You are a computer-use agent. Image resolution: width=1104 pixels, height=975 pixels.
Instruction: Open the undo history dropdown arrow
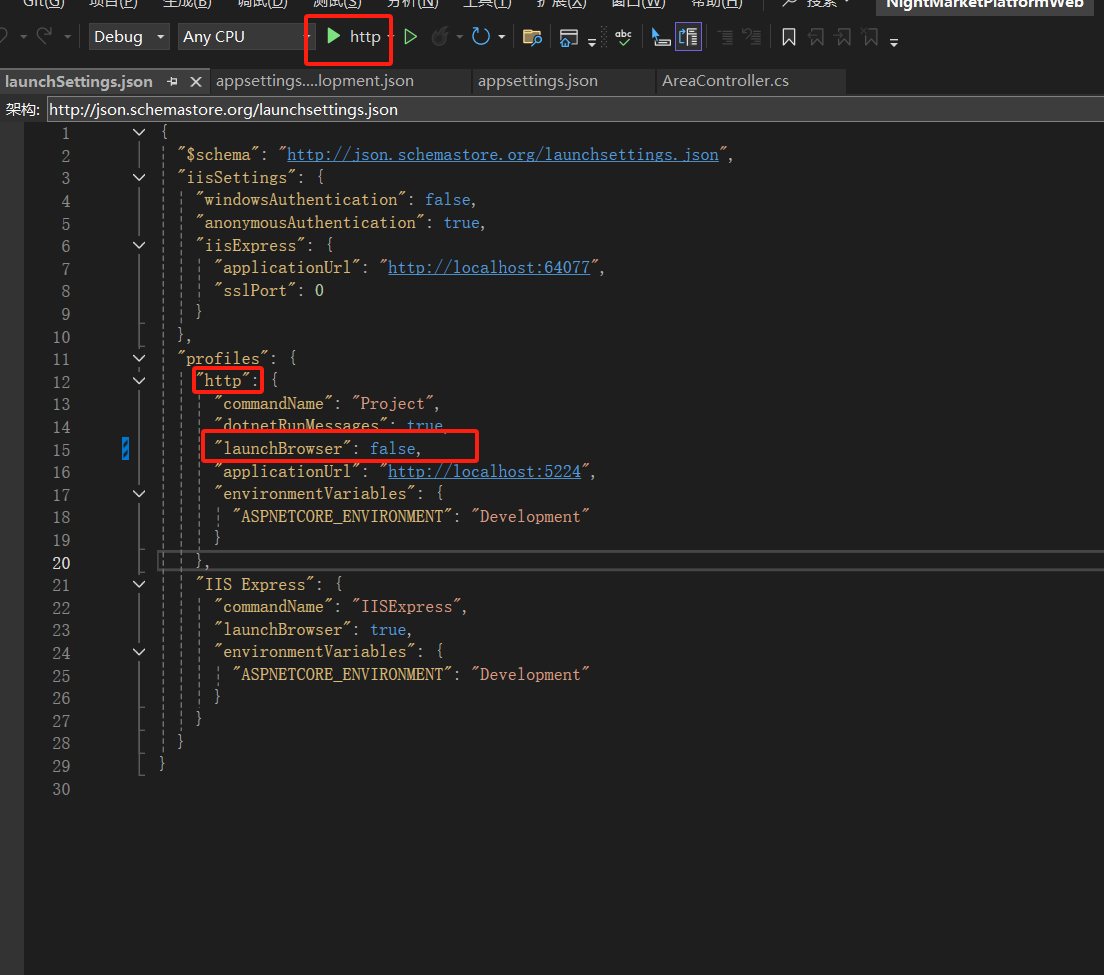(23, 37)
